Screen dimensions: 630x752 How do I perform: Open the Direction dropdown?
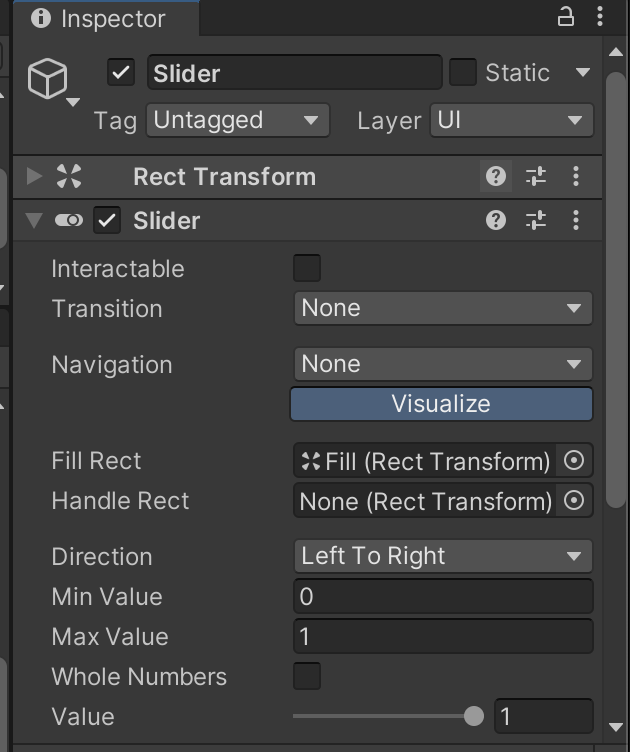click(442, 556)
